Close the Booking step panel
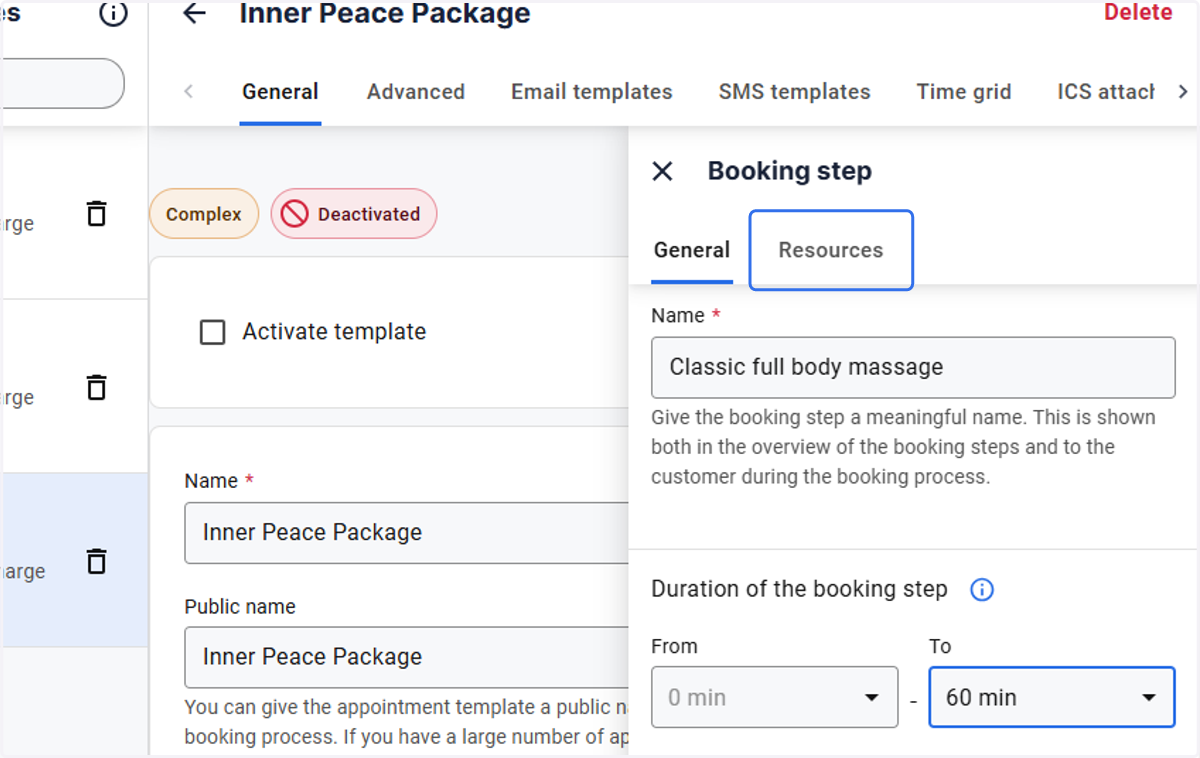This screenshot has height=758, width=1200. click(662, 171)
